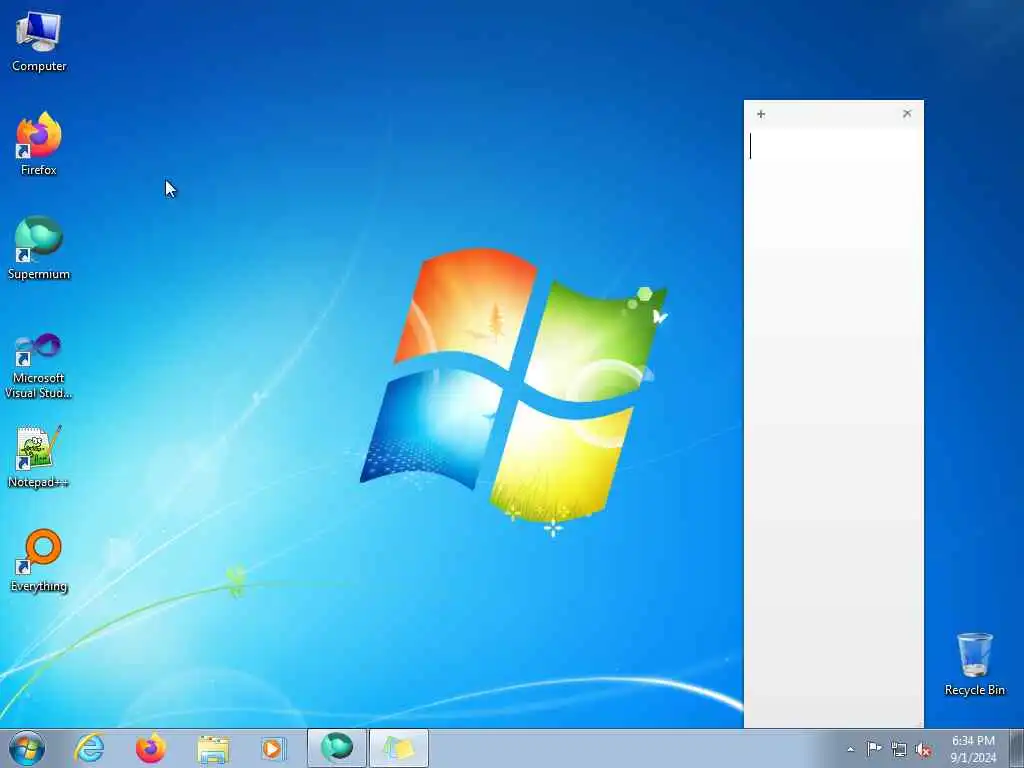Launch Firefox from the taskbar
The width and height of the screenshot is (1024, 768).
tap(150, 748)
